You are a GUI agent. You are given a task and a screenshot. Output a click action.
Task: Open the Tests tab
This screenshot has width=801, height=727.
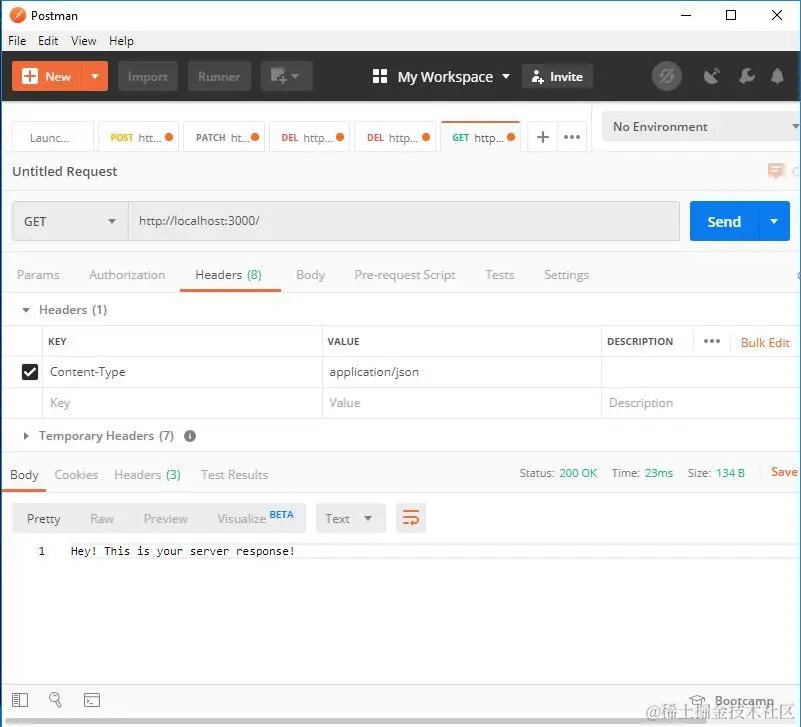pos(500,275)
